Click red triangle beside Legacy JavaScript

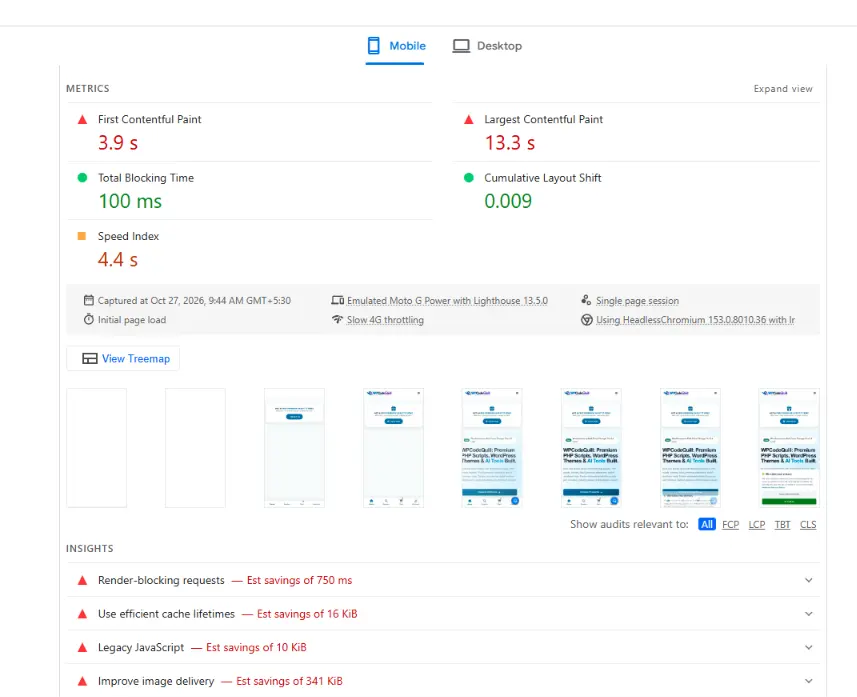(83, 648)
